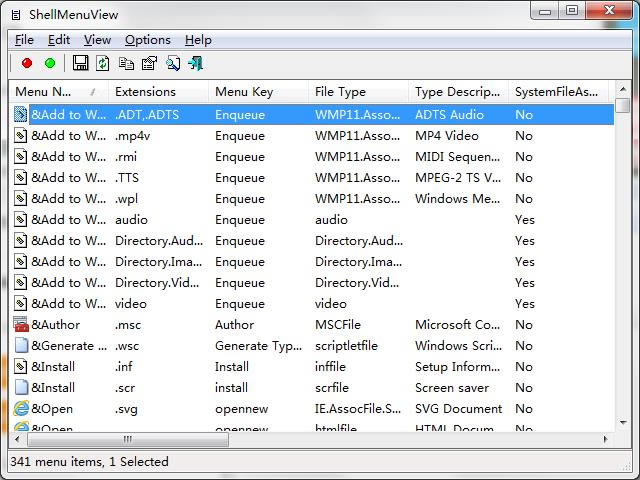
Task: Click 'MPEG-2 TS V...' description cell
Action: 458,178
